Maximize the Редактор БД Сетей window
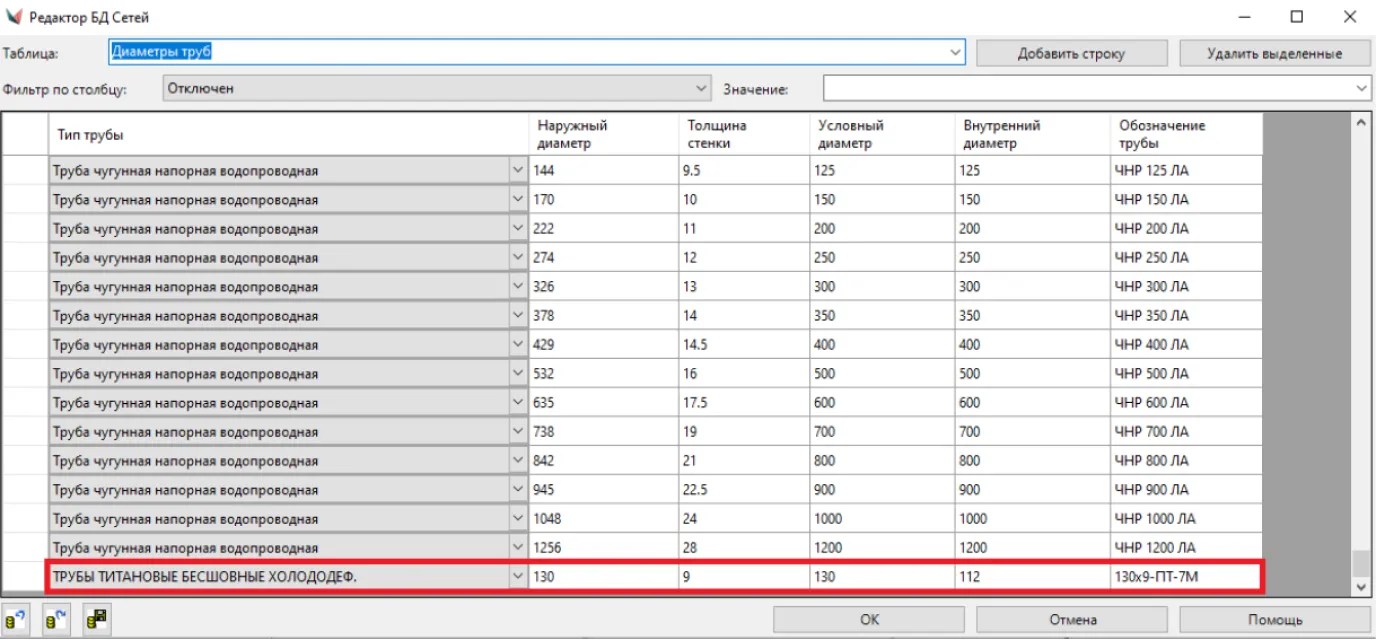 1297,17
